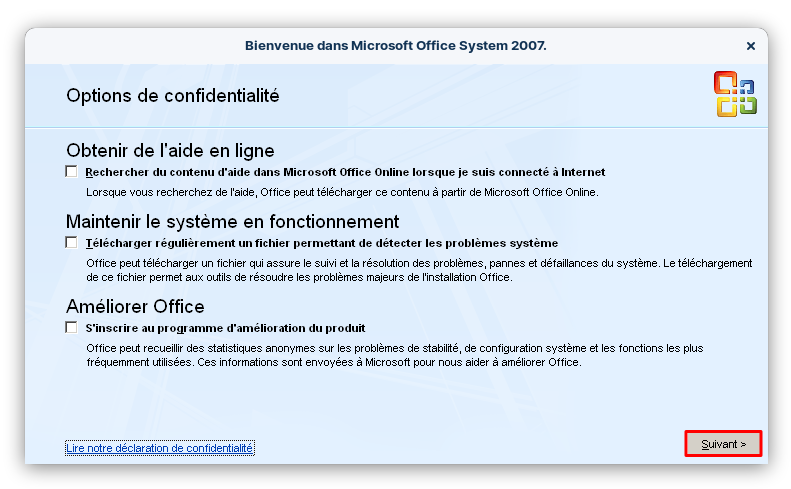Screen dimensions: 791x489
Task: Click the paragraph starting 'Office peut télécharger un fichier'
Action: tap(419, 270)
